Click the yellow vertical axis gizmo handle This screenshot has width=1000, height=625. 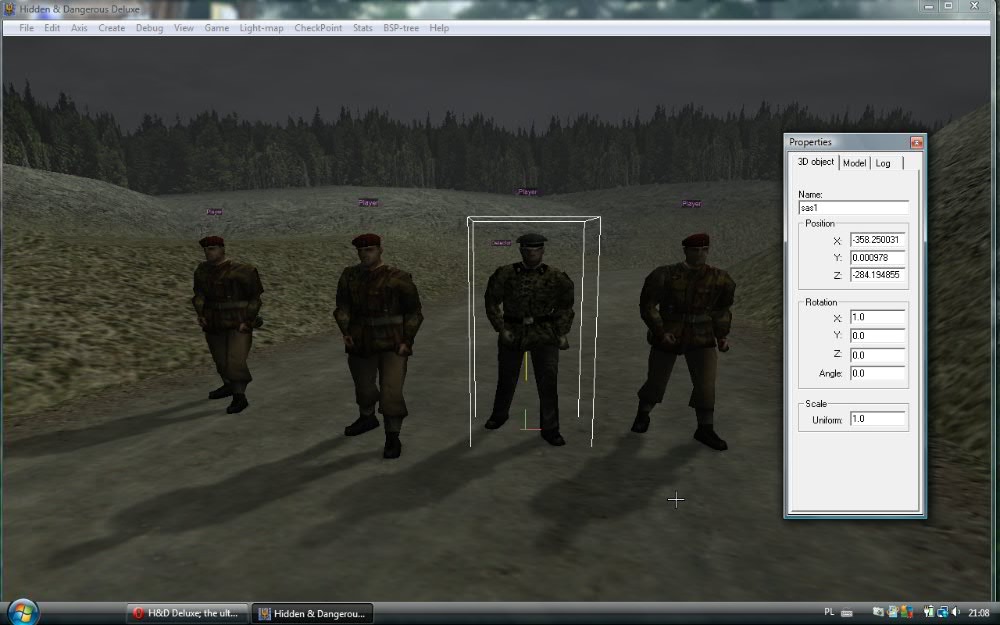(526, 367)
